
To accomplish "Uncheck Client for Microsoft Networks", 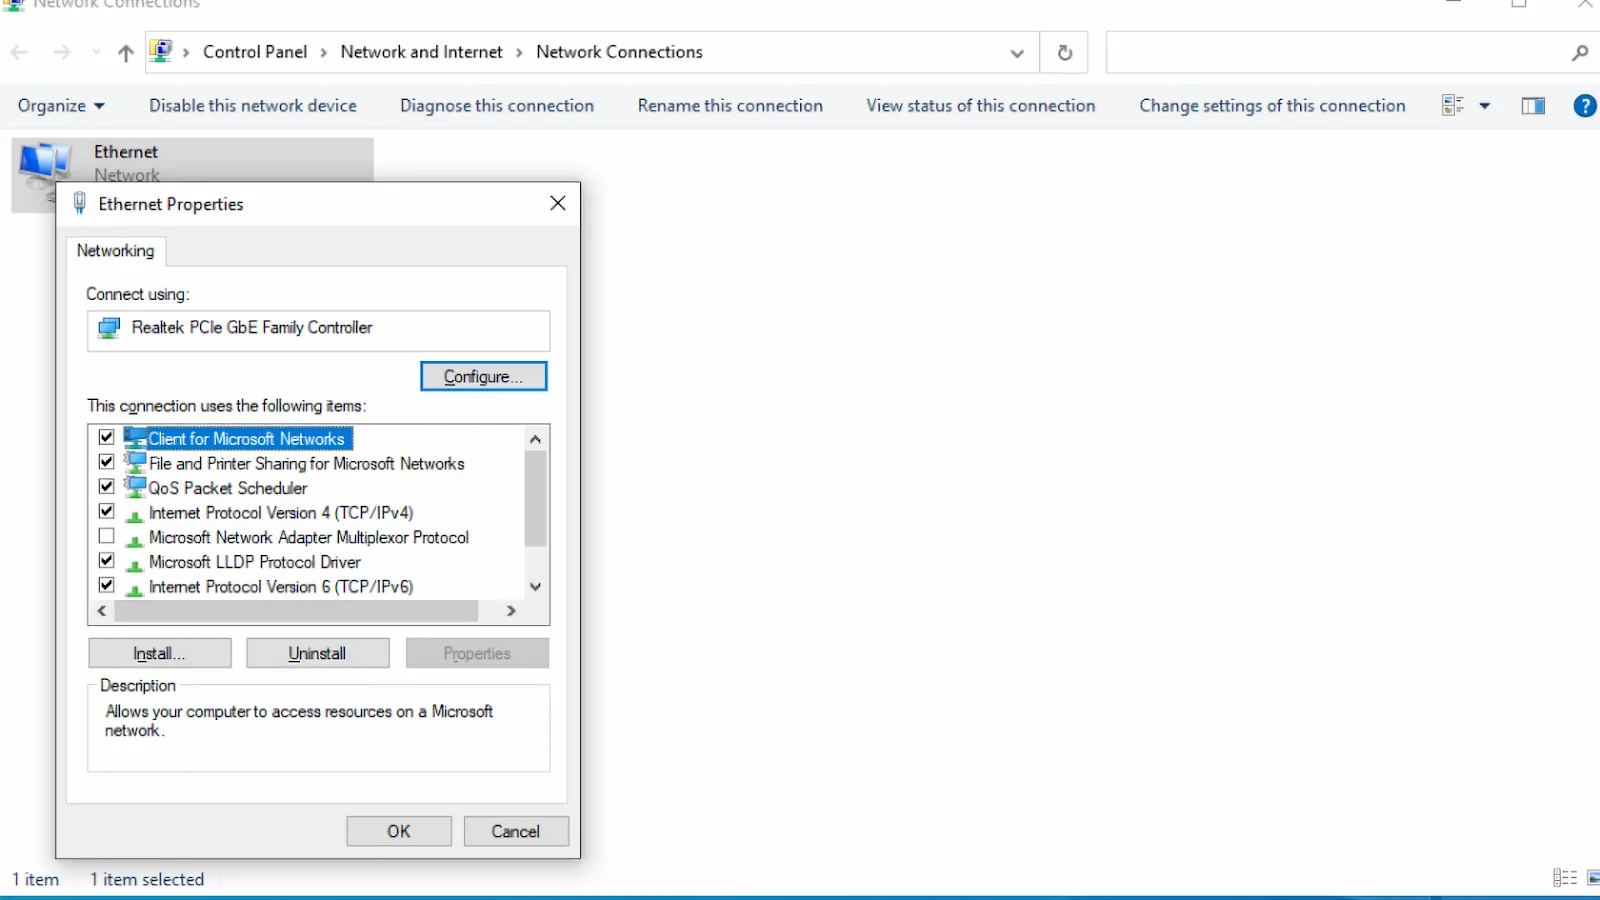I will 107,437.
